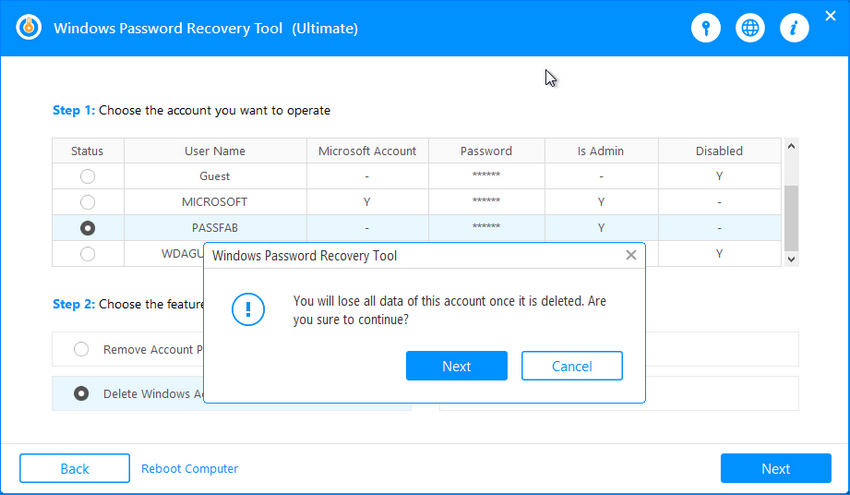Click the Disabled column header
Viewport: 850px width, 495px height.
tap(719, 151)
